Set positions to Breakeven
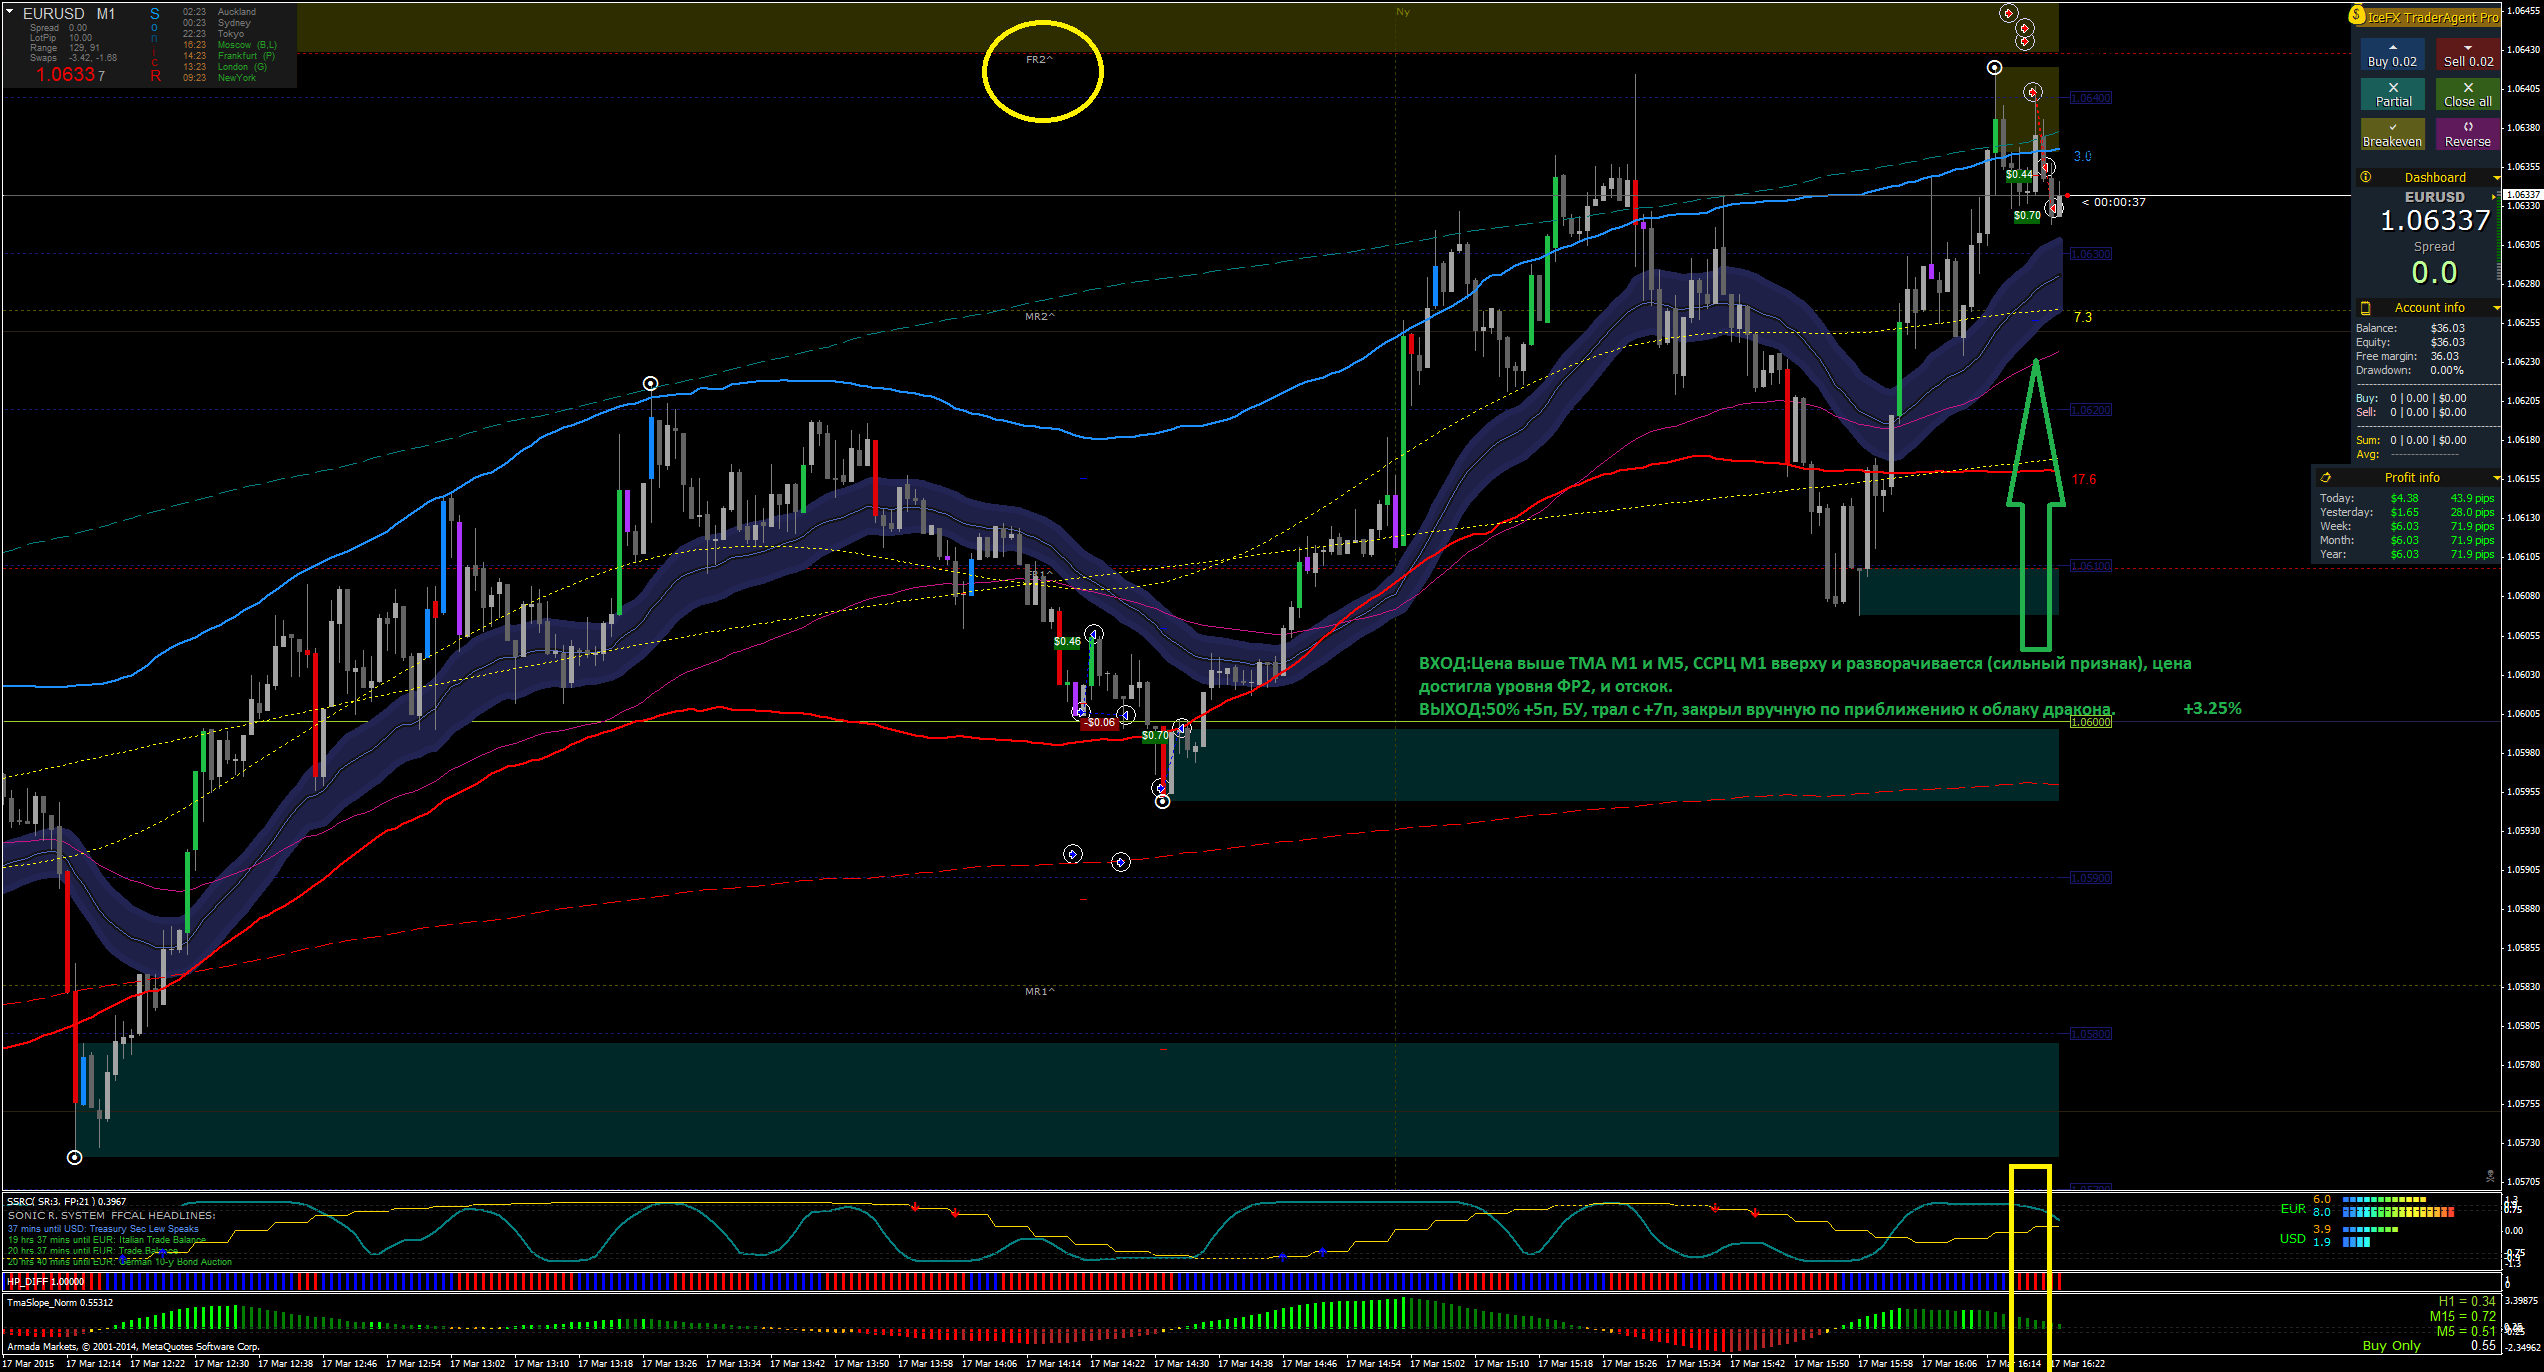The height and width of the screenshot is (1372, 2544). point(2392,134)
